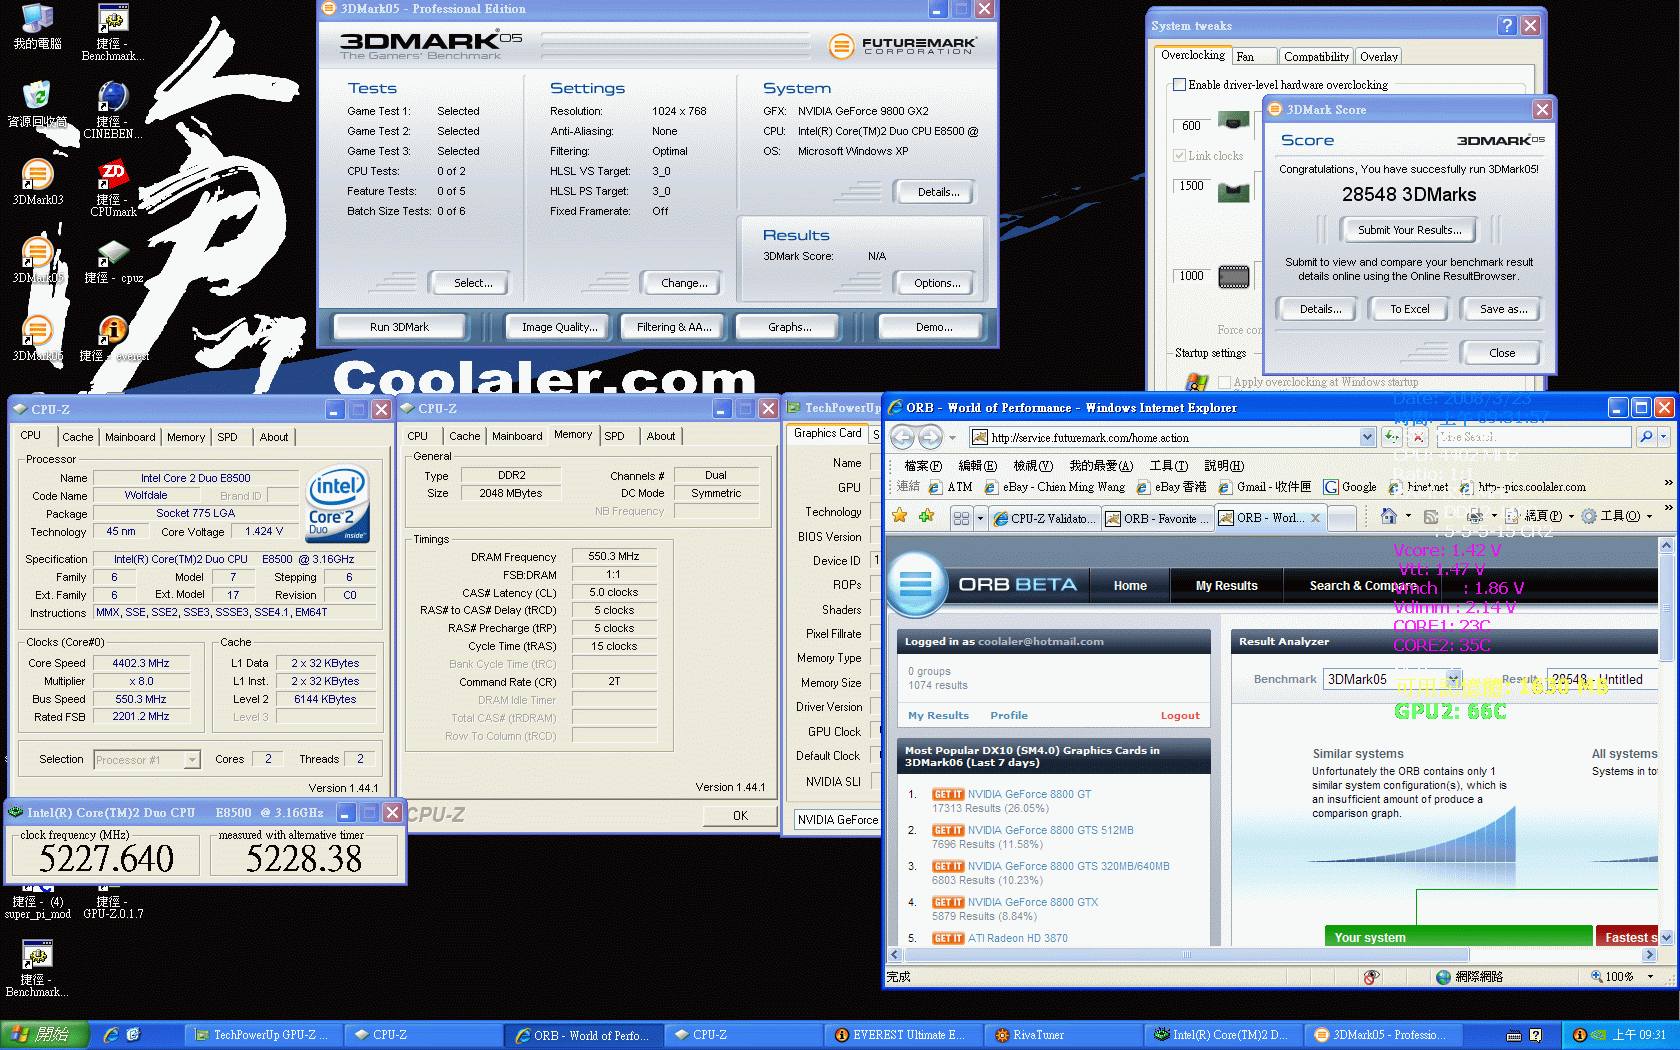Open the cpuz desktop shortcut
Screen dimensions: 1680x1050
tap(113, 262)
